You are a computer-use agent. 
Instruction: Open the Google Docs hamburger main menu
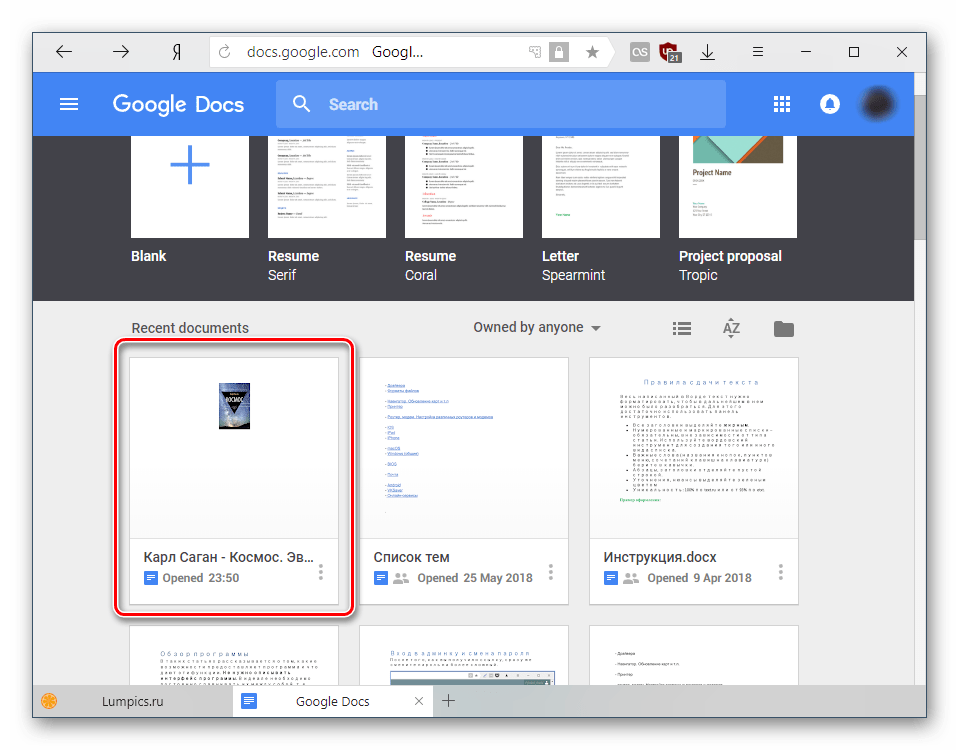pyautogui.click(x=69, y=104)
